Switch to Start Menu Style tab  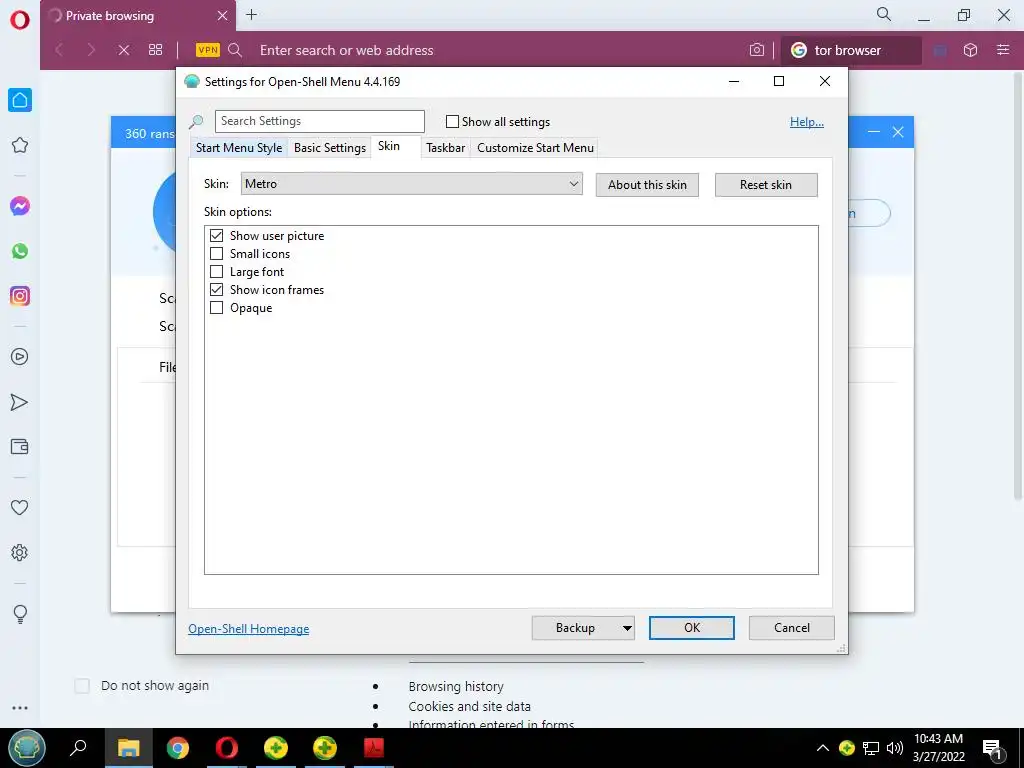tap(239, 148)
